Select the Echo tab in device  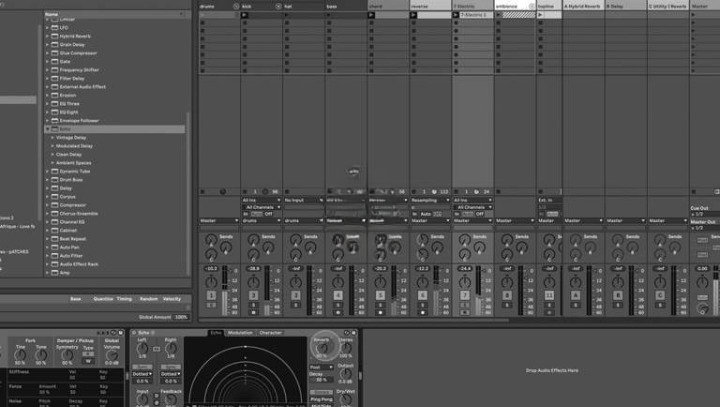[x=215, y=333]
